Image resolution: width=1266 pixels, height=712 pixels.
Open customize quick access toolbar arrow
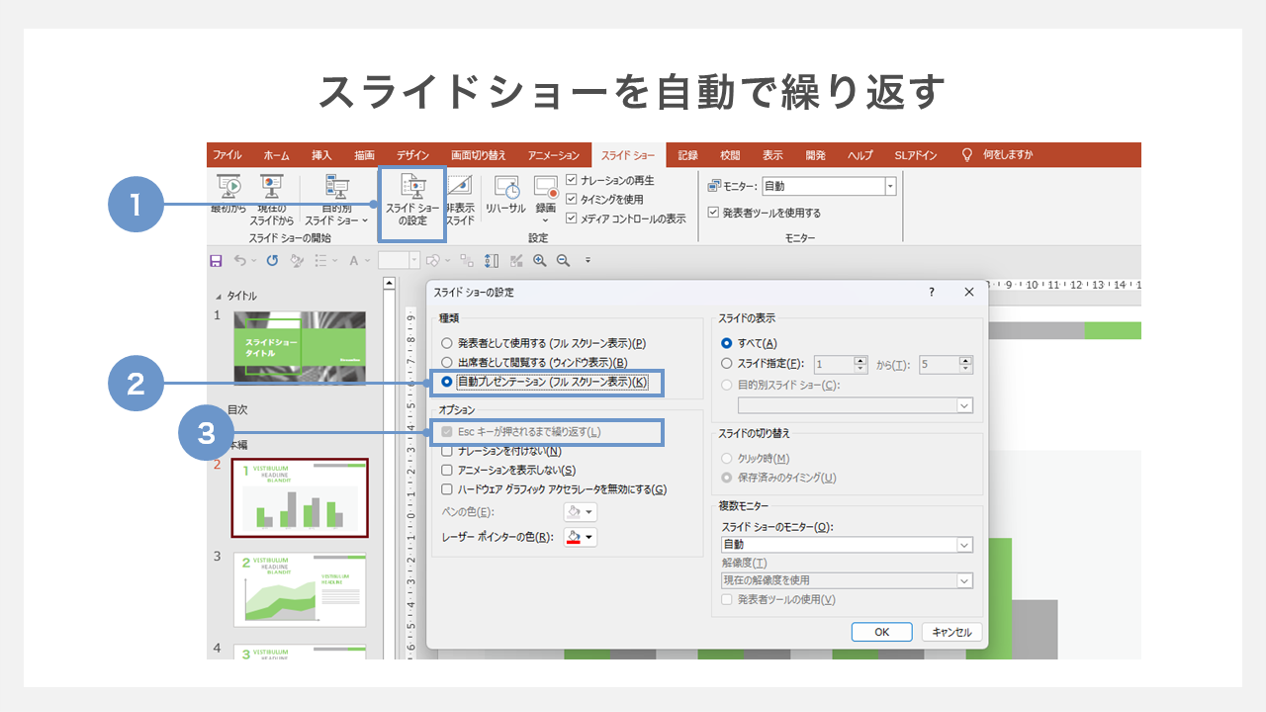coord(588,260)
